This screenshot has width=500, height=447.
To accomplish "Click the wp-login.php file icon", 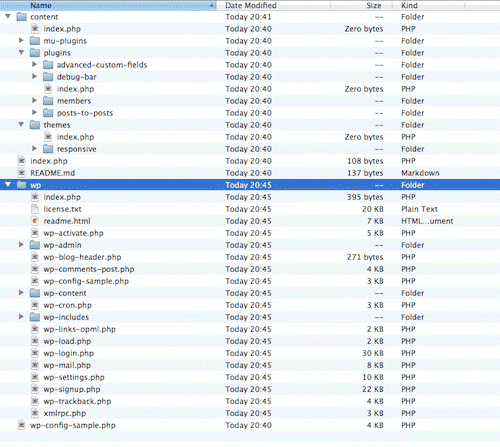I will (35, 353).
